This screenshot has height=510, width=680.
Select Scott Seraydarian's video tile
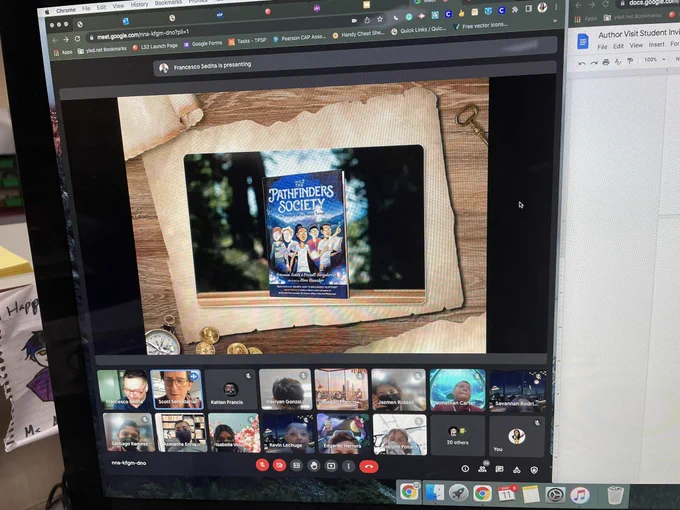(x=177, y=389)
